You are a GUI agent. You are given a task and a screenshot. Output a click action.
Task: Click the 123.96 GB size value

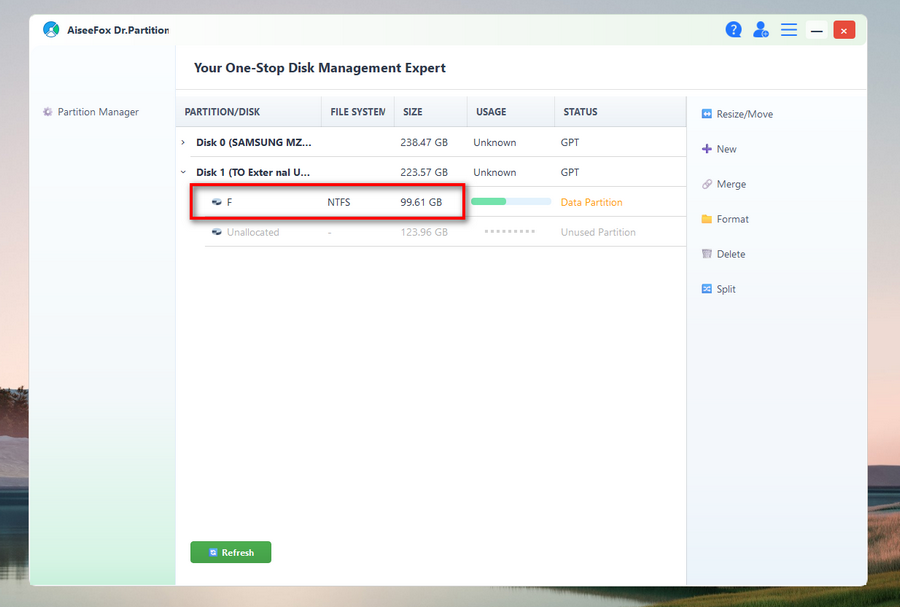pos(424,232)
